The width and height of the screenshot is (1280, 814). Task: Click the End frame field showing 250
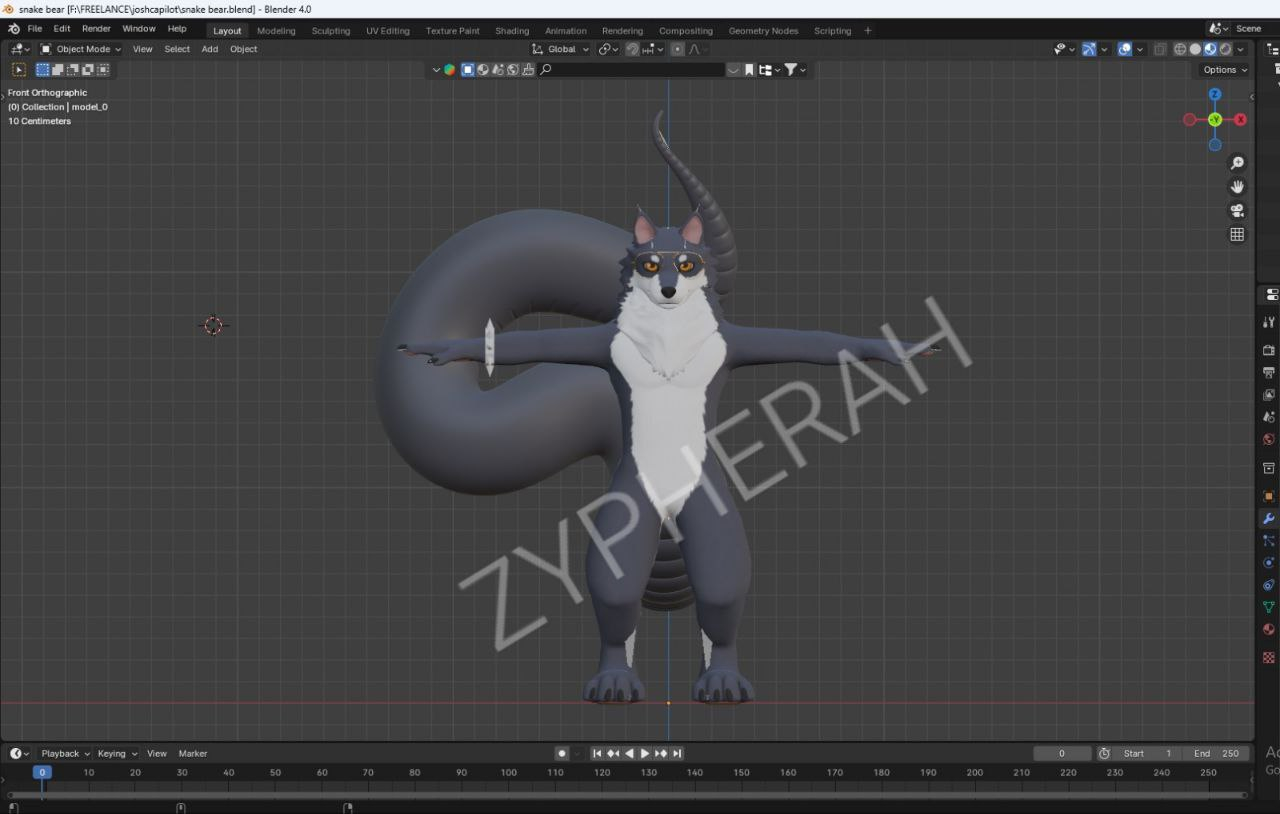tap(1216, 754)
